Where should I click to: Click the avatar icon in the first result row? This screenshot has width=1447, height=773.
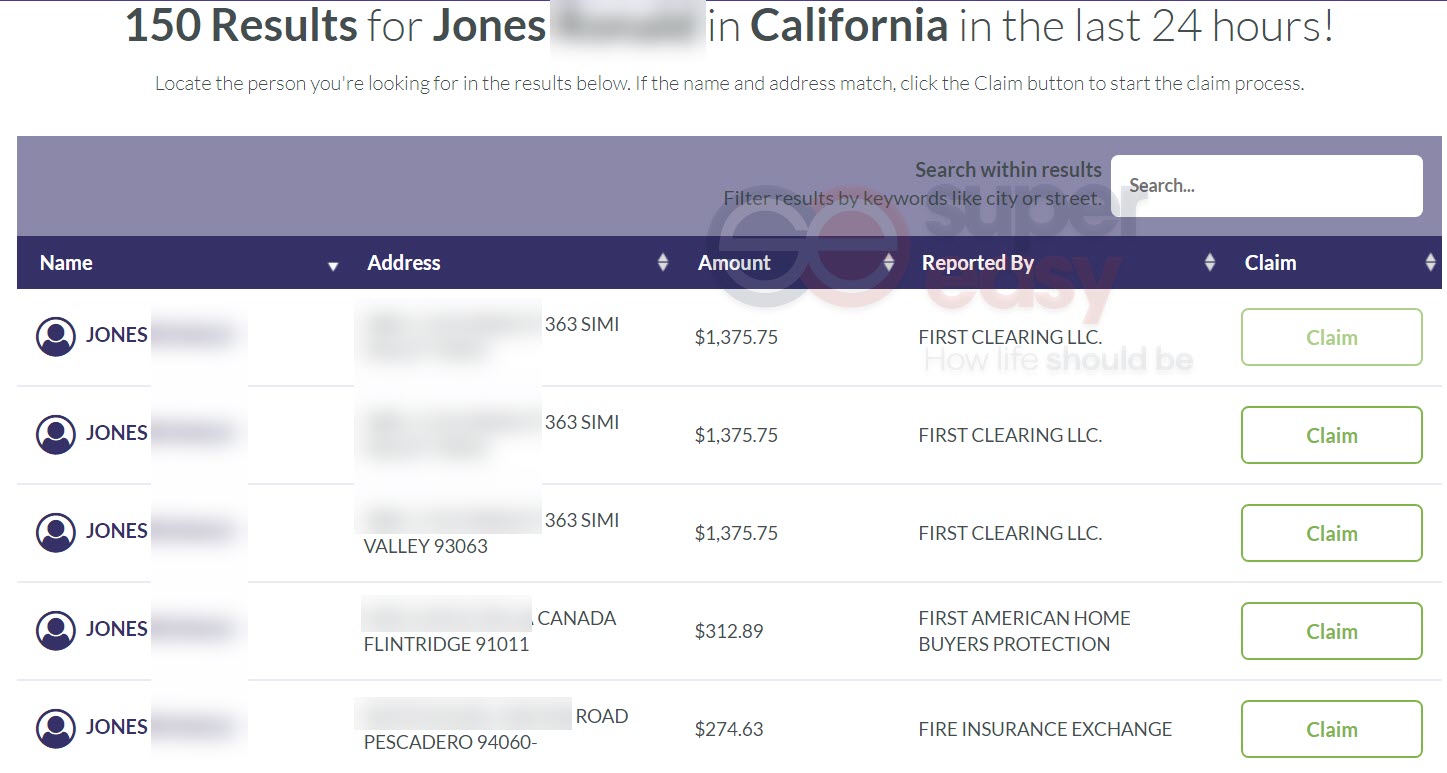[56, 337]
